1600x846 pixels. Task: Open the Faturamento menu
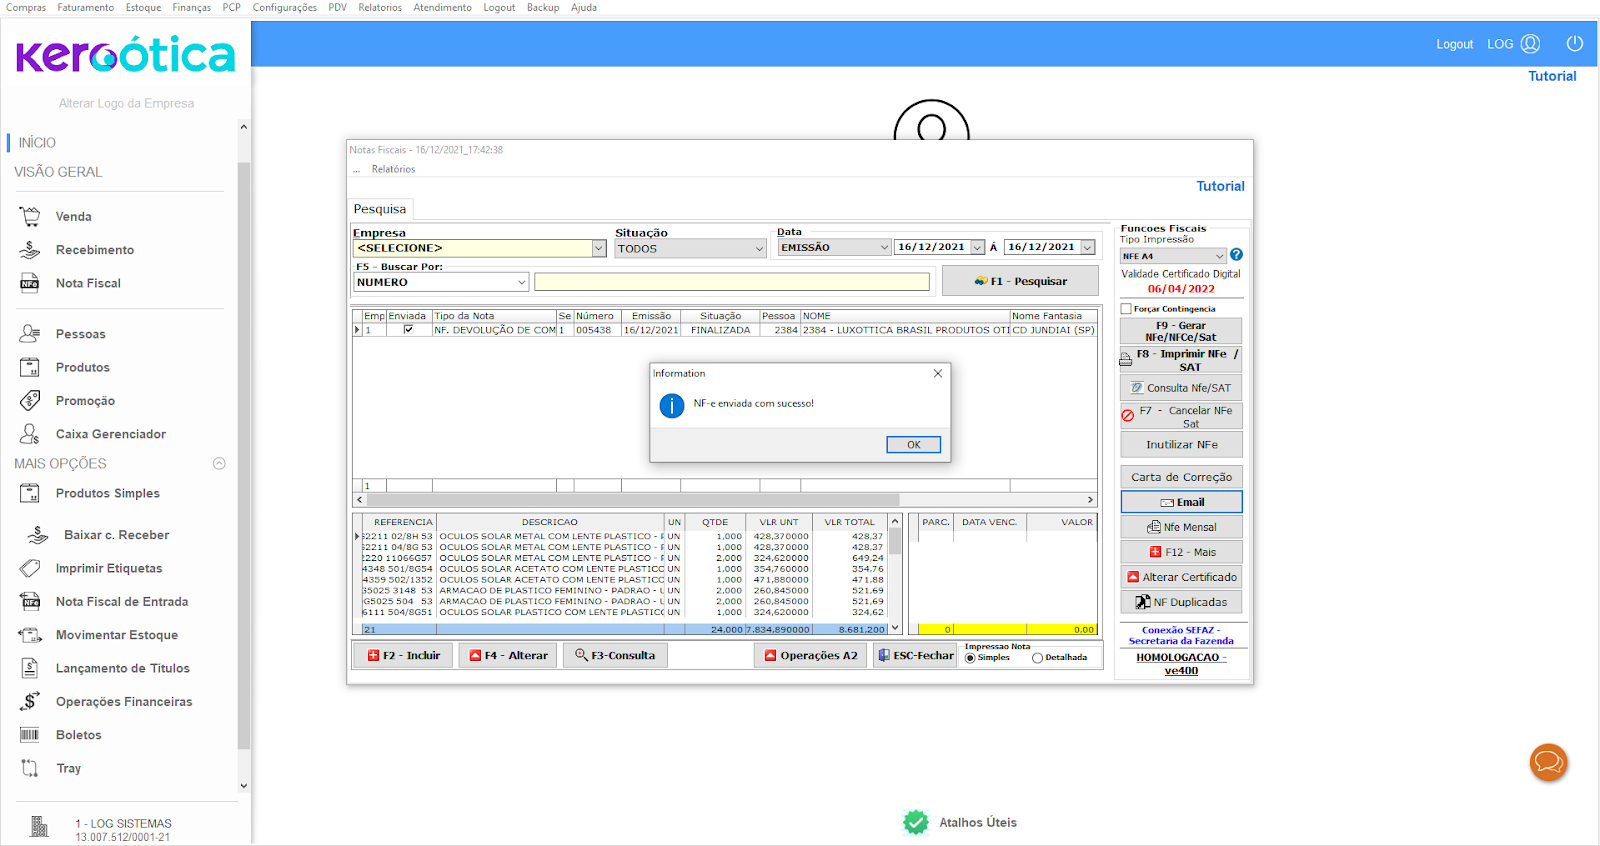point(85,7)
